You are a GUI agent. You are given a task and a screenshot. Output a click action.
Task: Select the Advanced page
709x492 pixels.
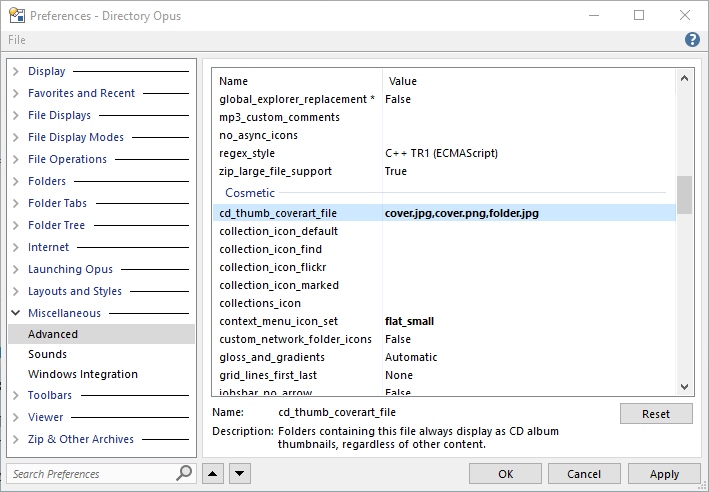point(101,334)
